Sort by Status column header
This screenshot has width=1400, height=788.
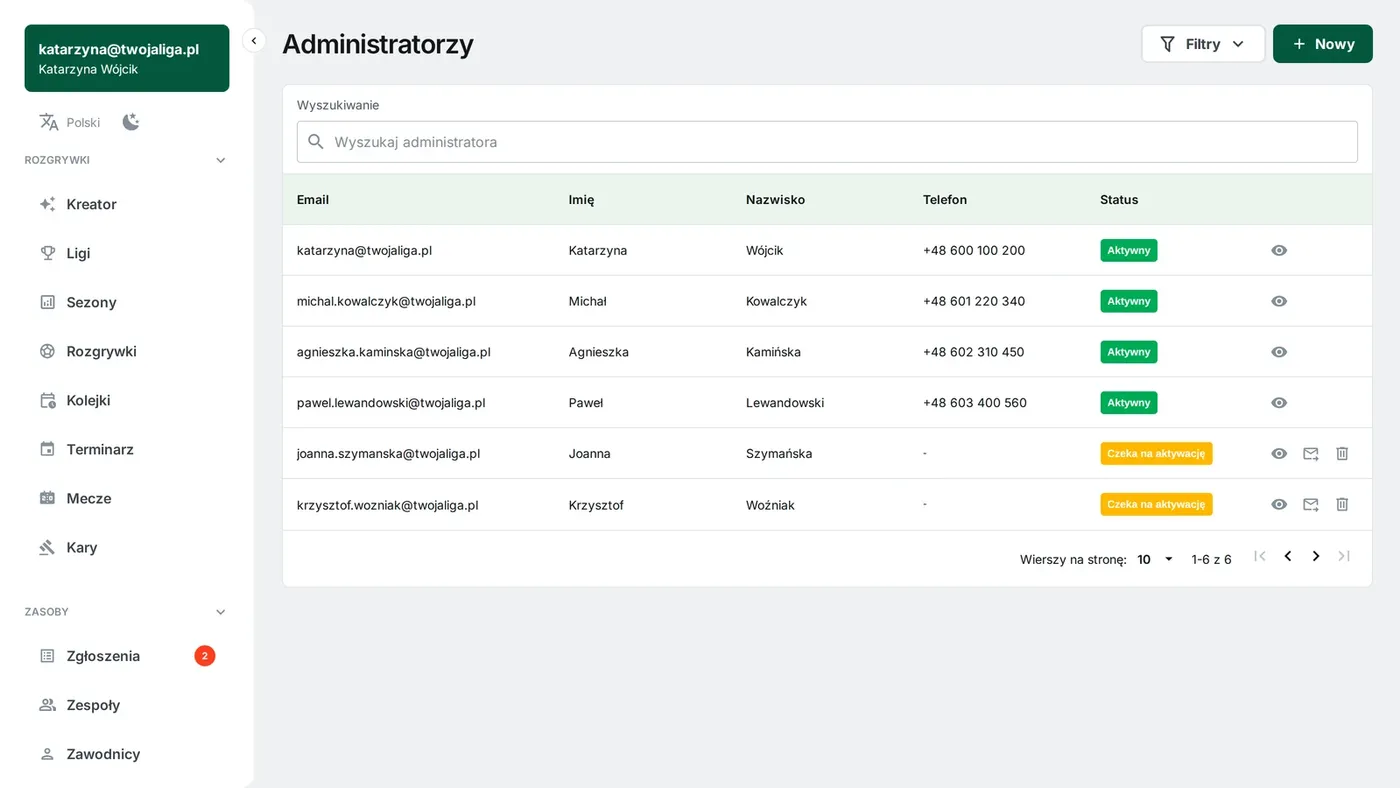pyautogui.click(x=1119, y=200)
